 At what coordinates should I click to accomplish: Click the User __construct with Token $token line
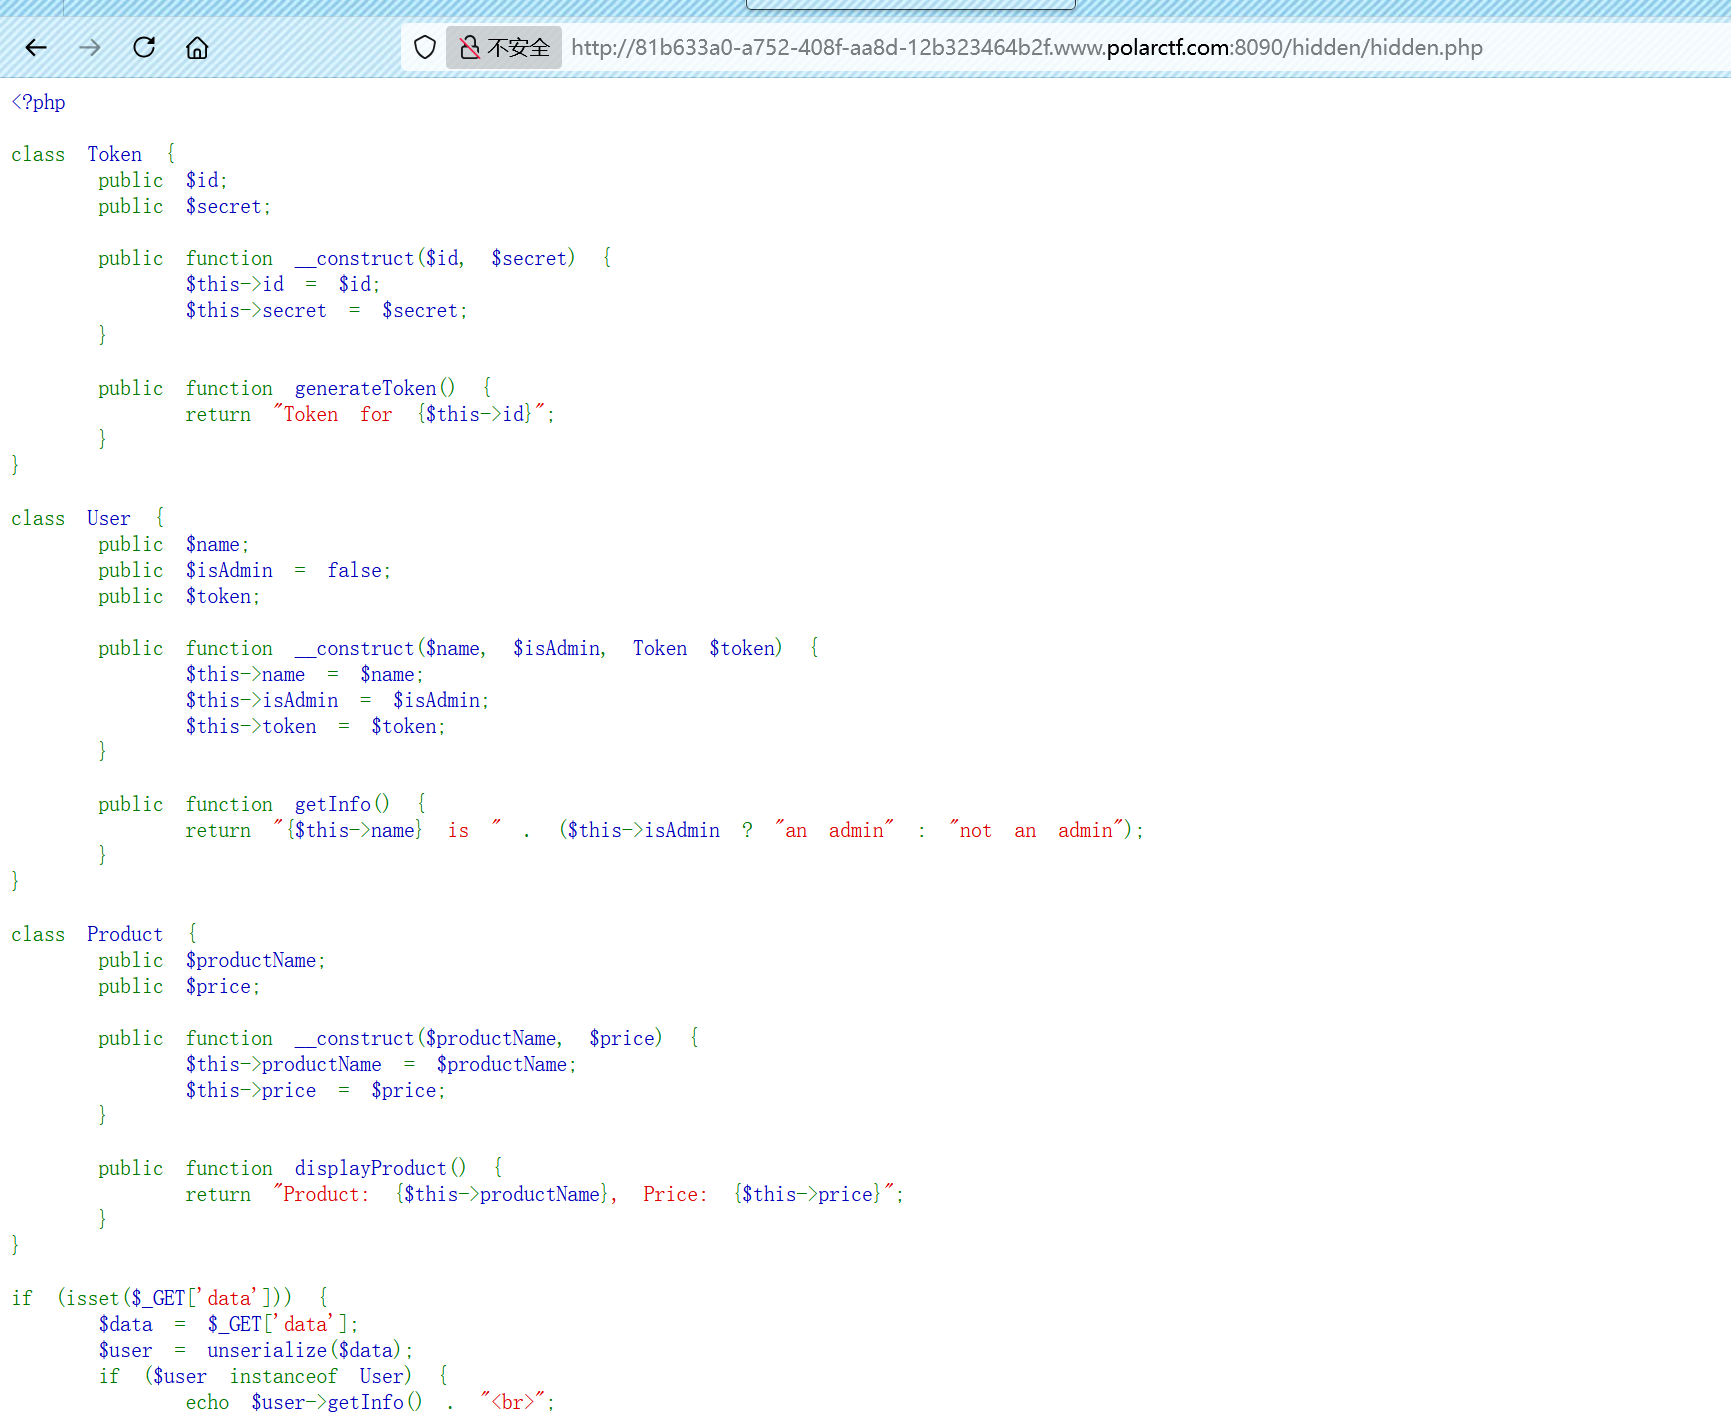tap(458, 648)
